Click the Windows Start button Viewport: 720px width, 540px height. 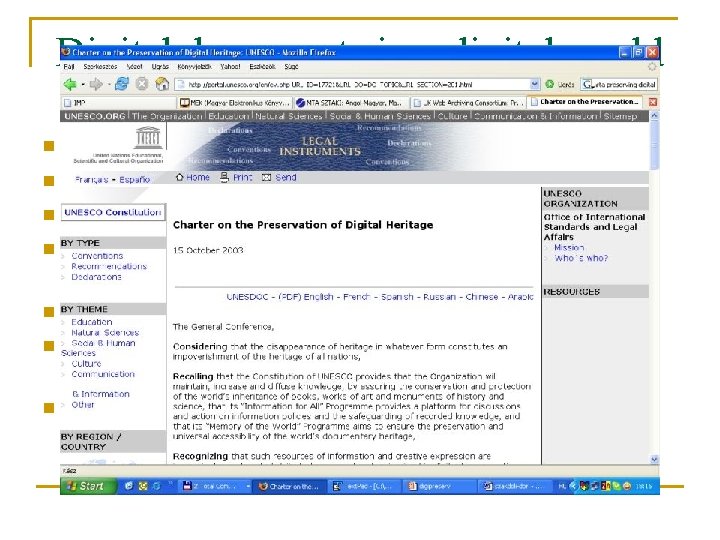87,486
